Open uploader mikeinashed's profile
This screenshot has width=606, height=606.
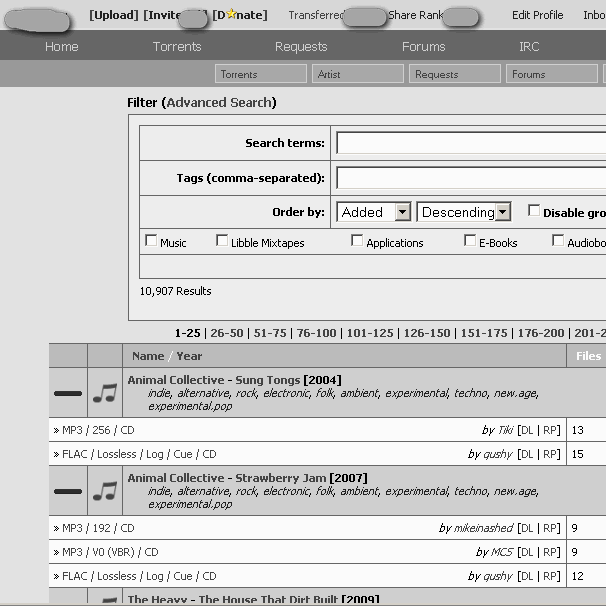click(484, 528)
